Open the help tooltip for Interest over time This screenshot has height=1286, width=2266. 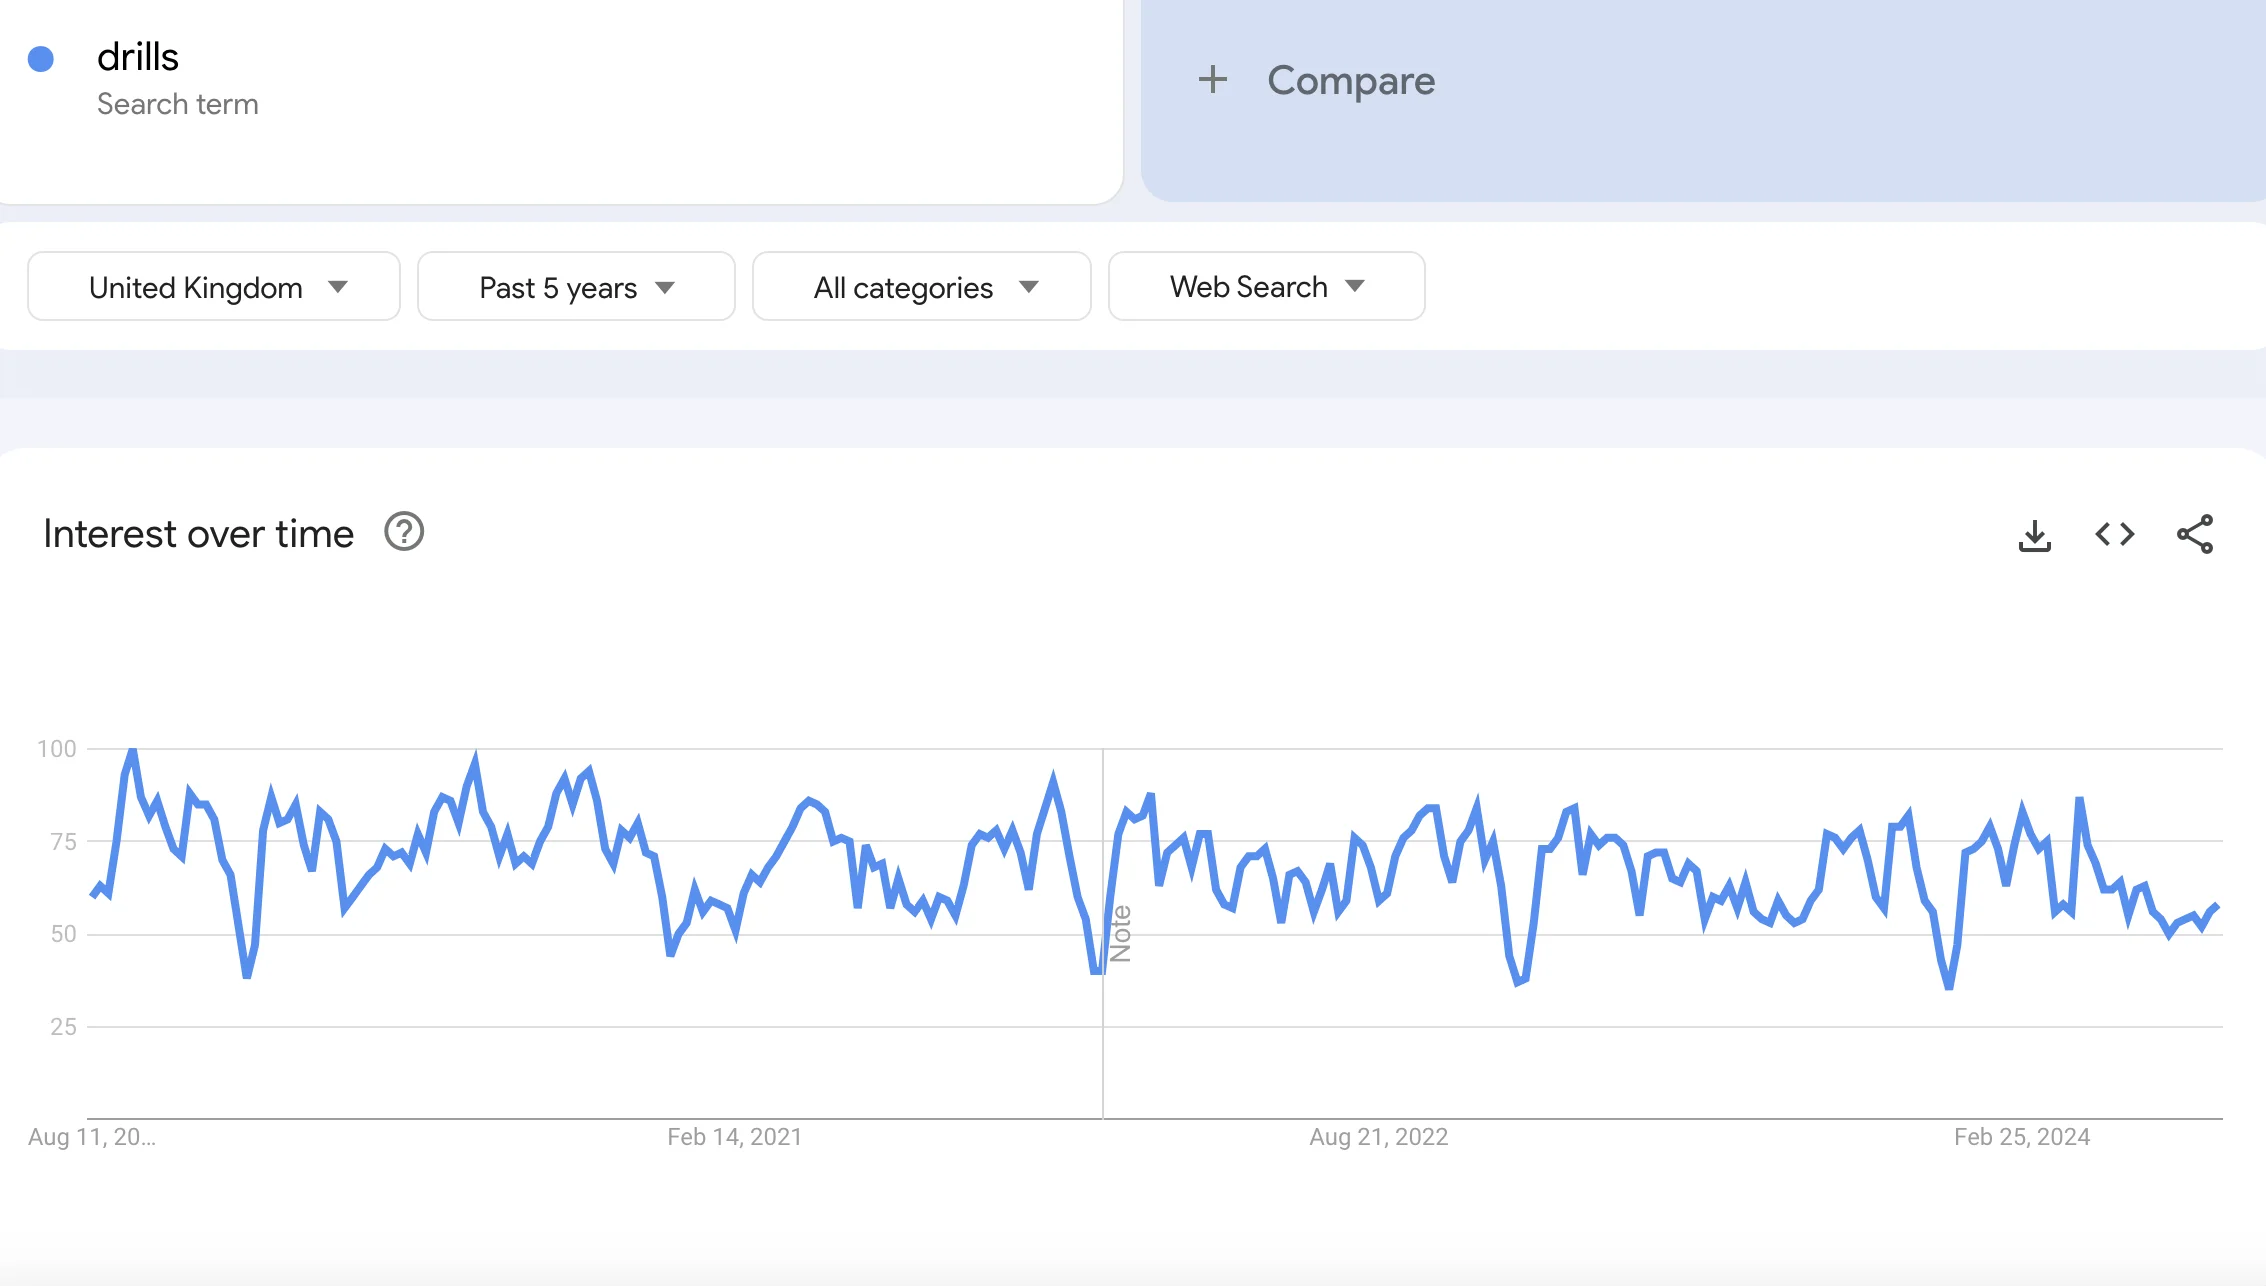tap(404, 532)
